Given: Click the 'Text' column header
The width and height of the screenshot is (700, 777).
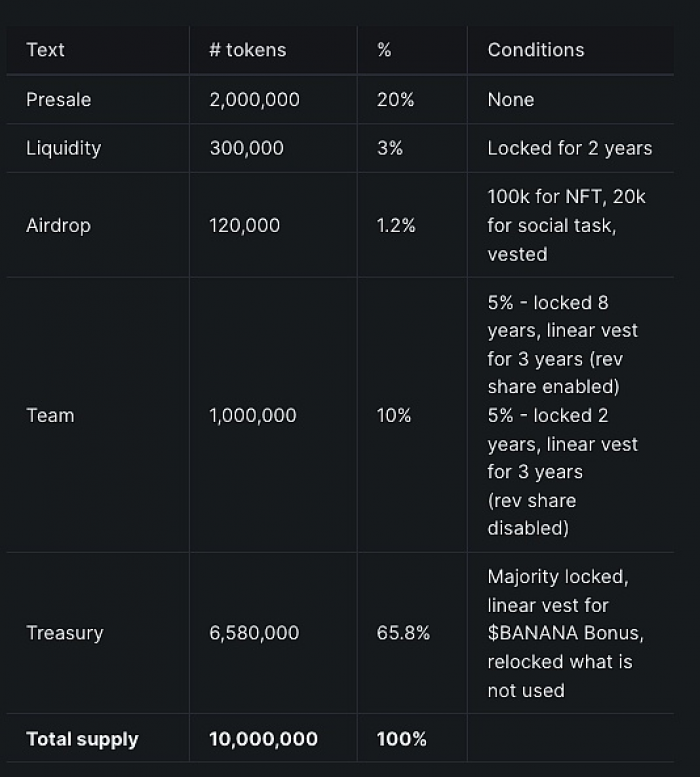Looking at the screenshot, I should (45, 50).
